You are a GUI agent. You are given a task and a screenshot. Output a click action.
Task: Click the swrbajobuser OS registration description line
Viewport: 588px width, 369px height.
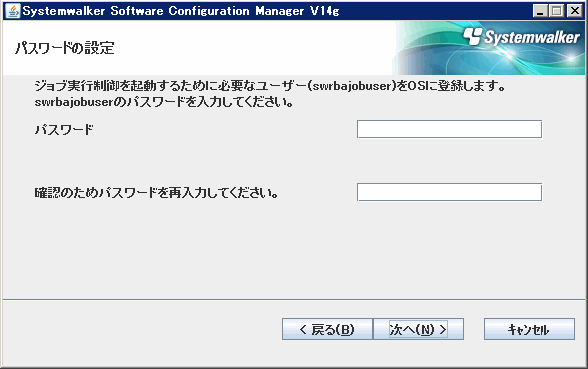(x=270, y=86)
